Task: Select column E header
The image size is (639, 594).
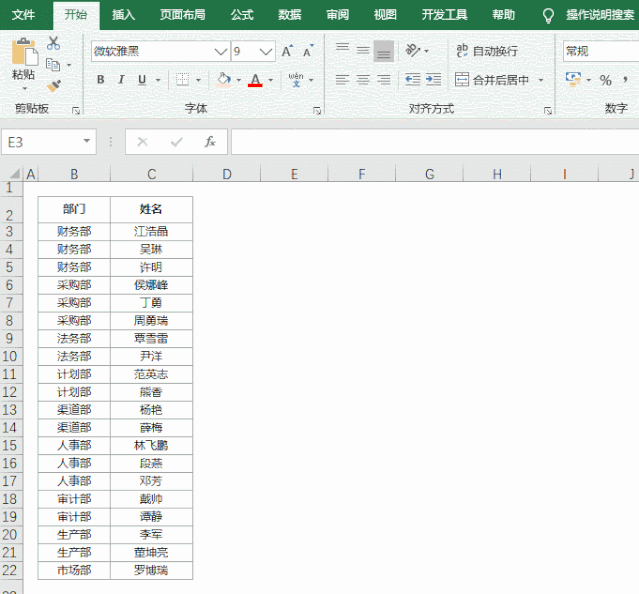Action: pyautogui.click(x=294, y=174)
